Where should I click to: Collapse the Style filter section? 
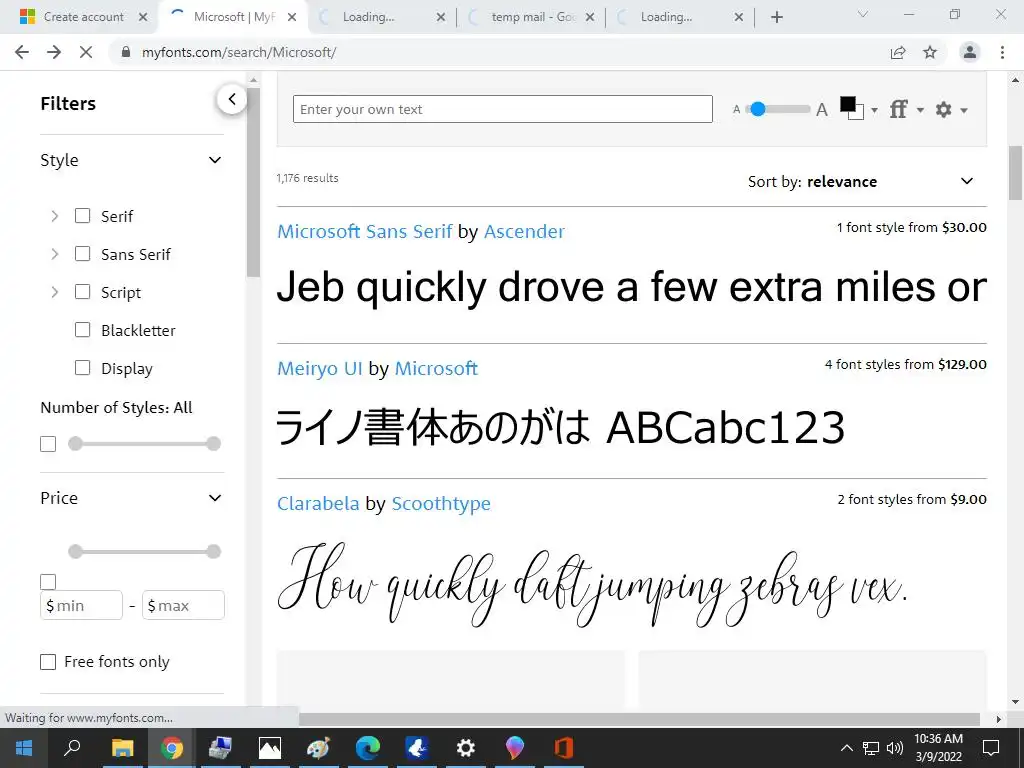pos(215,160)
